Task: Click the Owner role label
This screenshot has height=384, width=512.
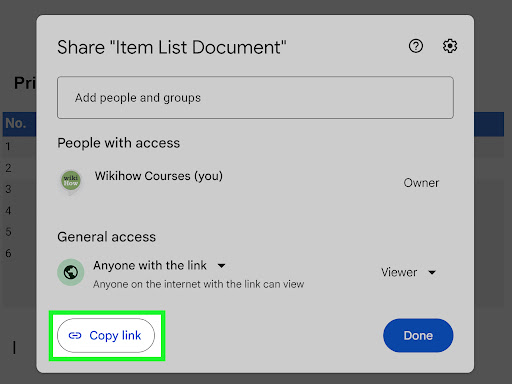Action: tap(421, 183)
